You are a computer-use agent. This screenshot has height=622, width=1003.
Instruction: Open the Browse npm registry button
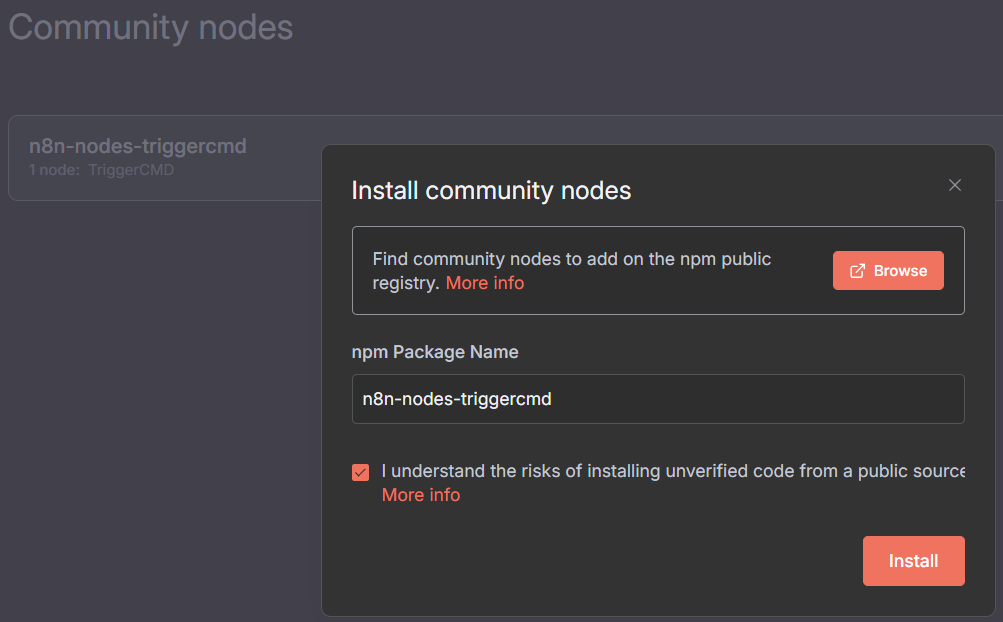(888, 271)
